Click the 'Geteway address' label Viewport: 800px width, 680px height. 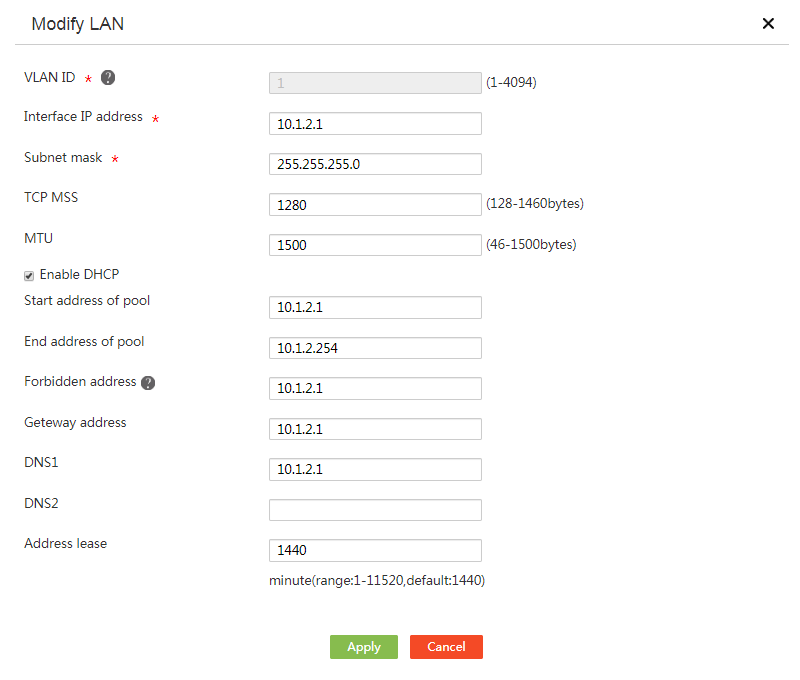[75, 422]
